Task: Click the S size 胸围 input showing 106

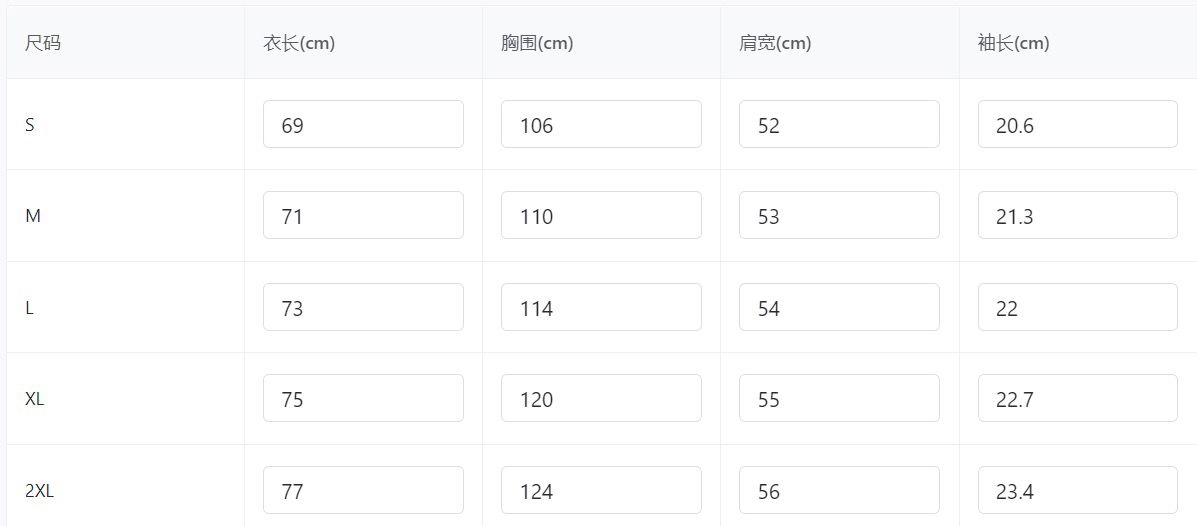Action: 601,125
